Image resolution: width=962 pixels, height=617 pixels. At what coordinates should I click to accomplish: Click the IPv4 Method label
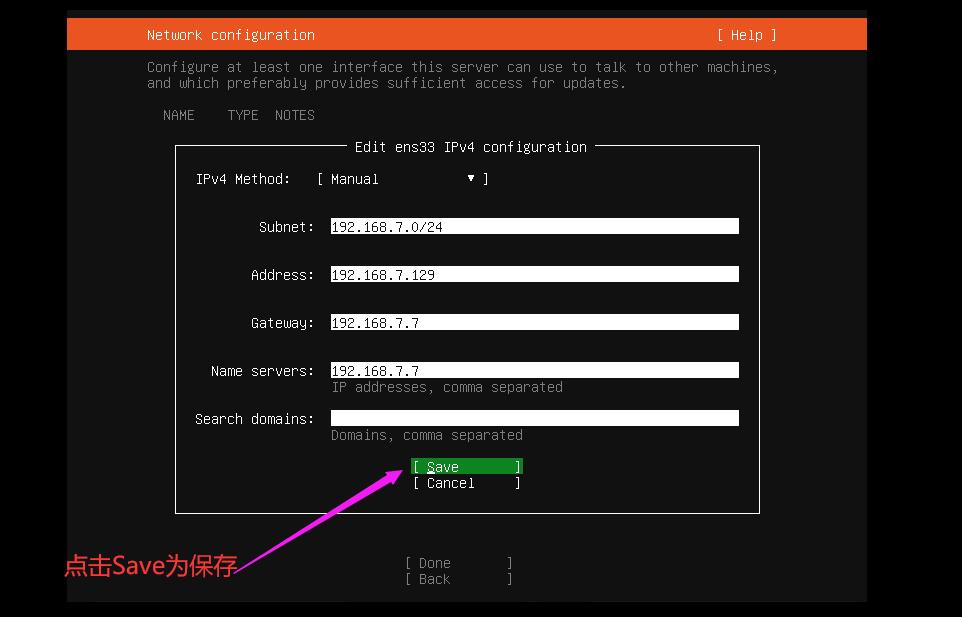point(242,179)
